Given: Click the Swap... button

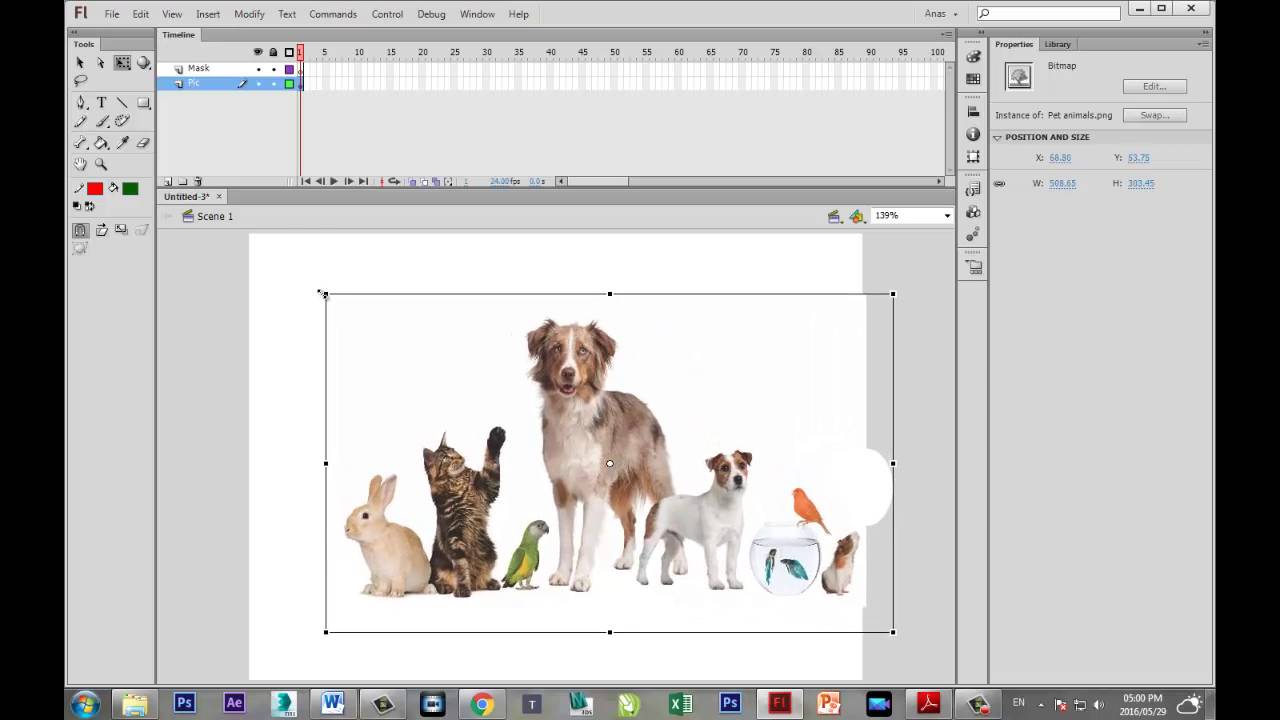Looking at the screenshot, I should pyautogui.click(x=1154, y=115).
